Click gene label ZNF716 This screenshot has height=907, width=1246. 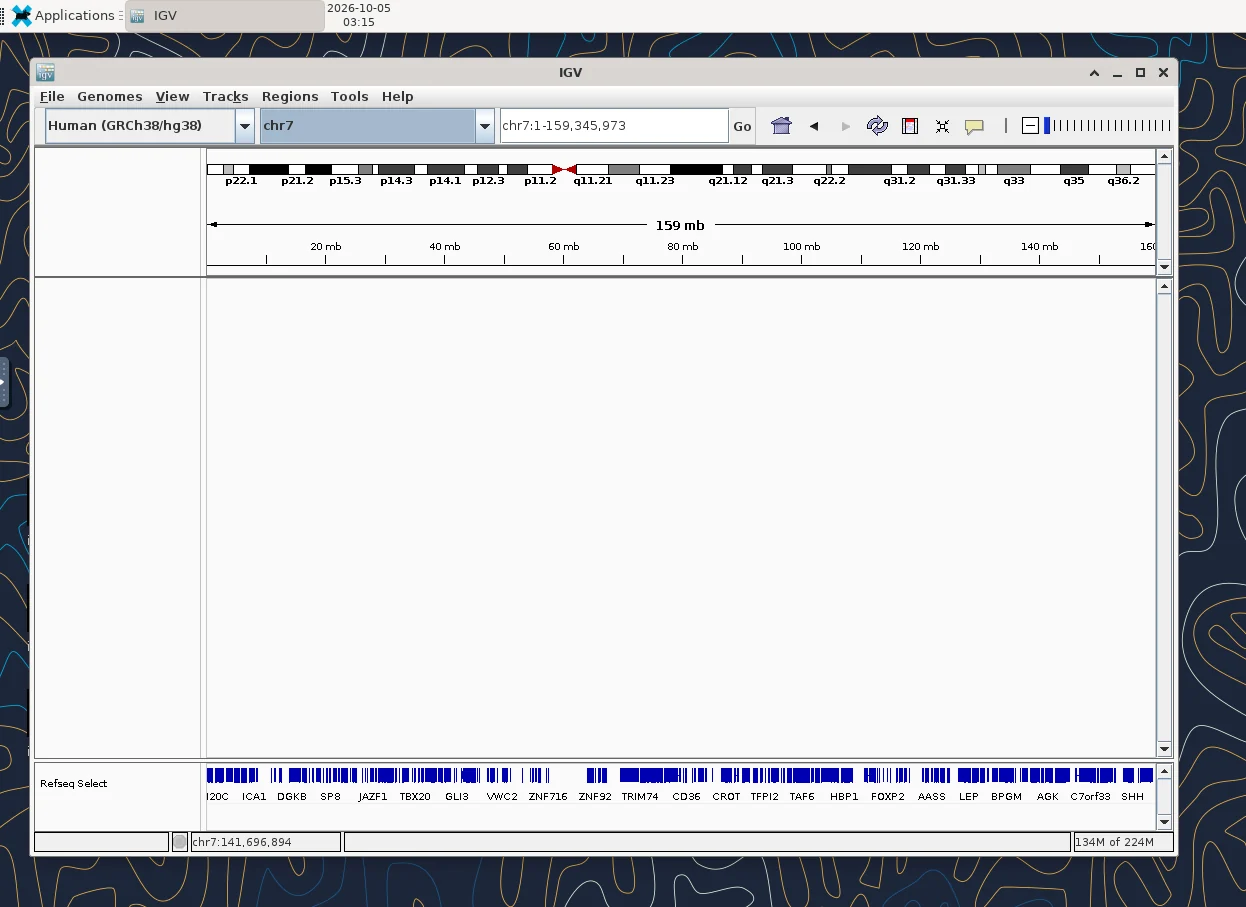548,797
